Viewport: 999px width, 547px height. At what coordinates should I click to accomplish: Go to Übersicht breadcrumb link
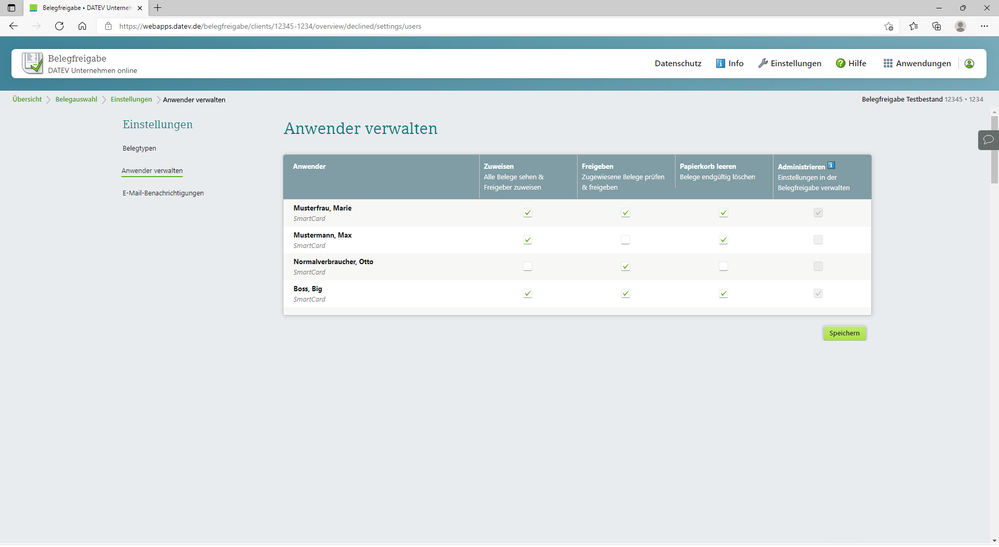[27, 100]
